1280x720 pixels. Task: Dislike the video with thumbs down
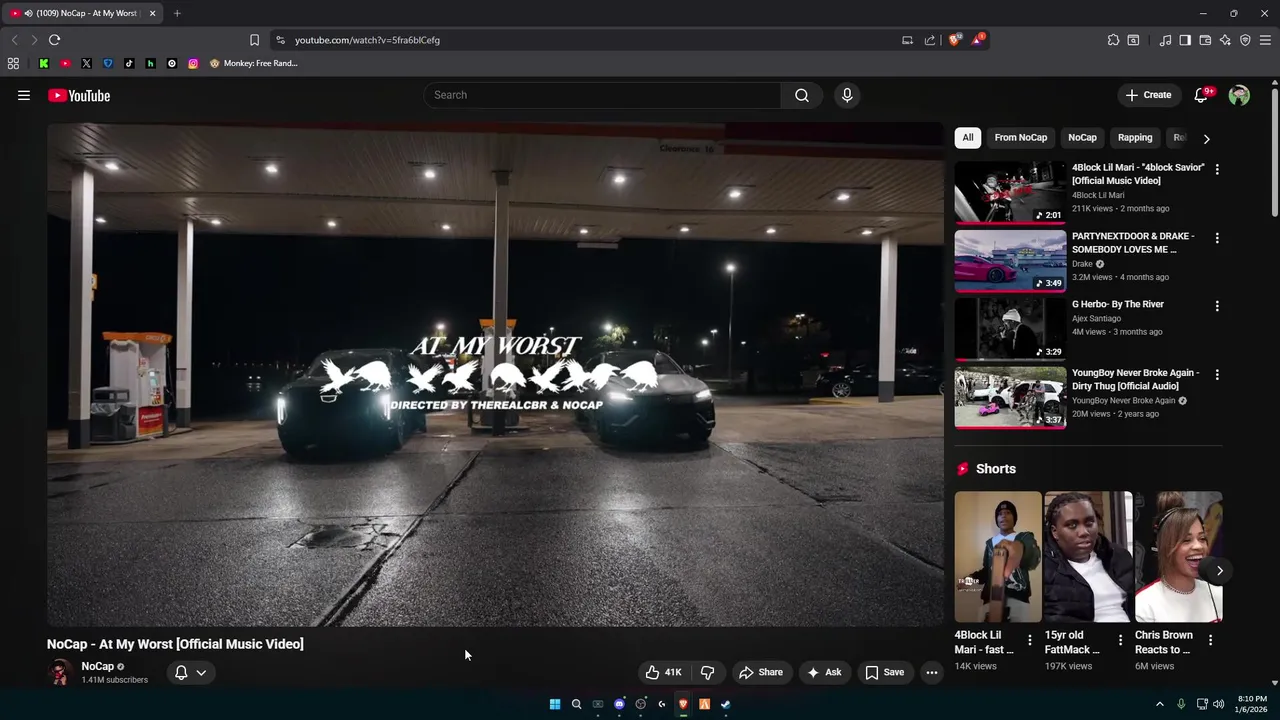tap(707, 672)
